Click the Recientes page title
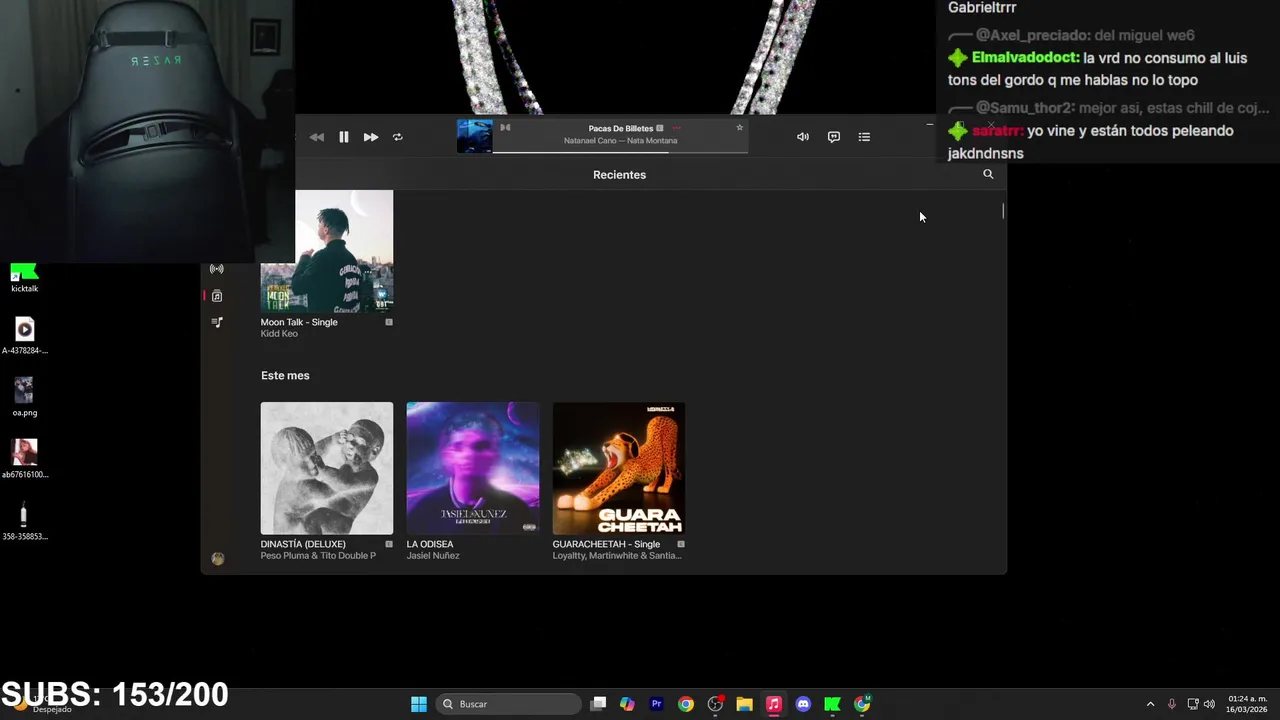Screen dimensions: 1280x720 [x=619, y=175]
